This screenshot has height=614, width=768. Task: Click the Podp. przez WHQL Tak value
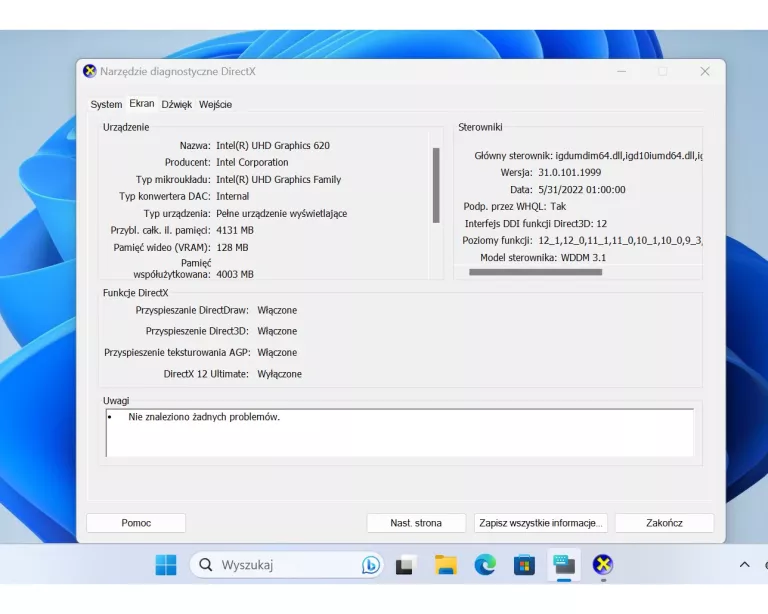tap(558, 206)
